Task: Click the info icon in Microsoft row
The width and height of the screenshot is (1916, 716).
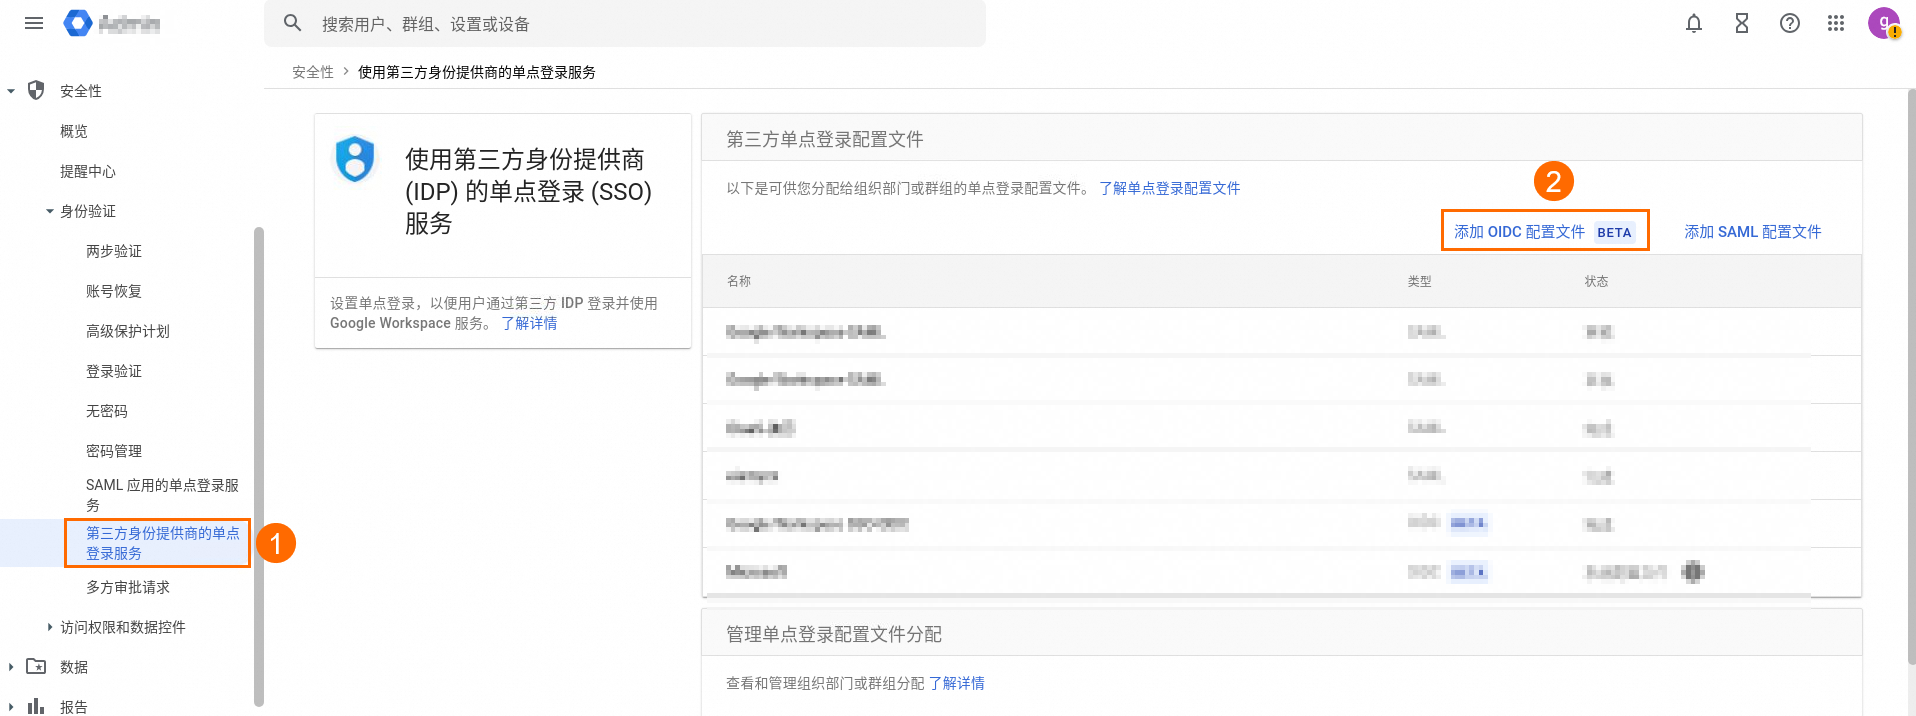Action: pyautogui.click(x=1692, y=571)
